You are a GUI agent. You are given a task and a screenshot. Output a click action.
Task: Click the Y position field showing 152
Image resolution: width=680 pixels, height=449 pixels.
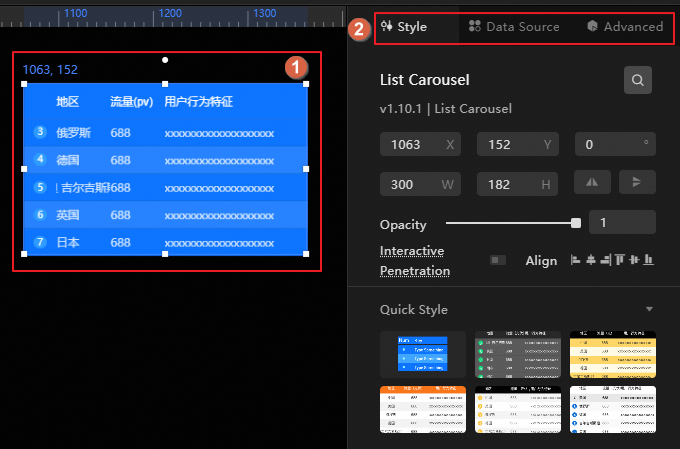pyautogui.click(x=517, y=144)
